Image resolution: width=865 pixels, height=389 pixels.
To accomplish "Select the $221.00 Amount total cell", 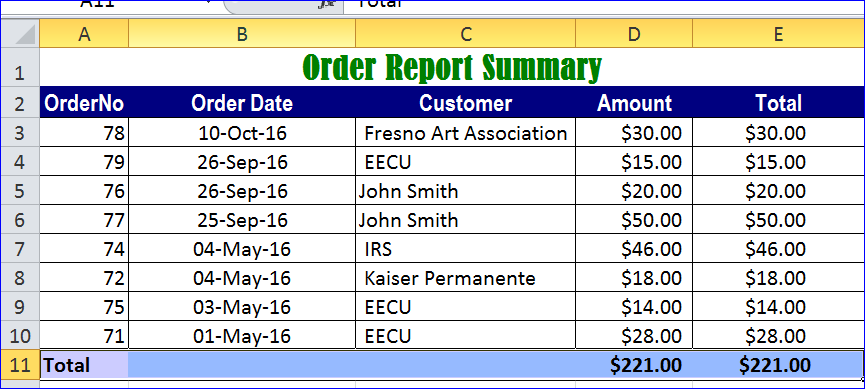I will 634,365.
